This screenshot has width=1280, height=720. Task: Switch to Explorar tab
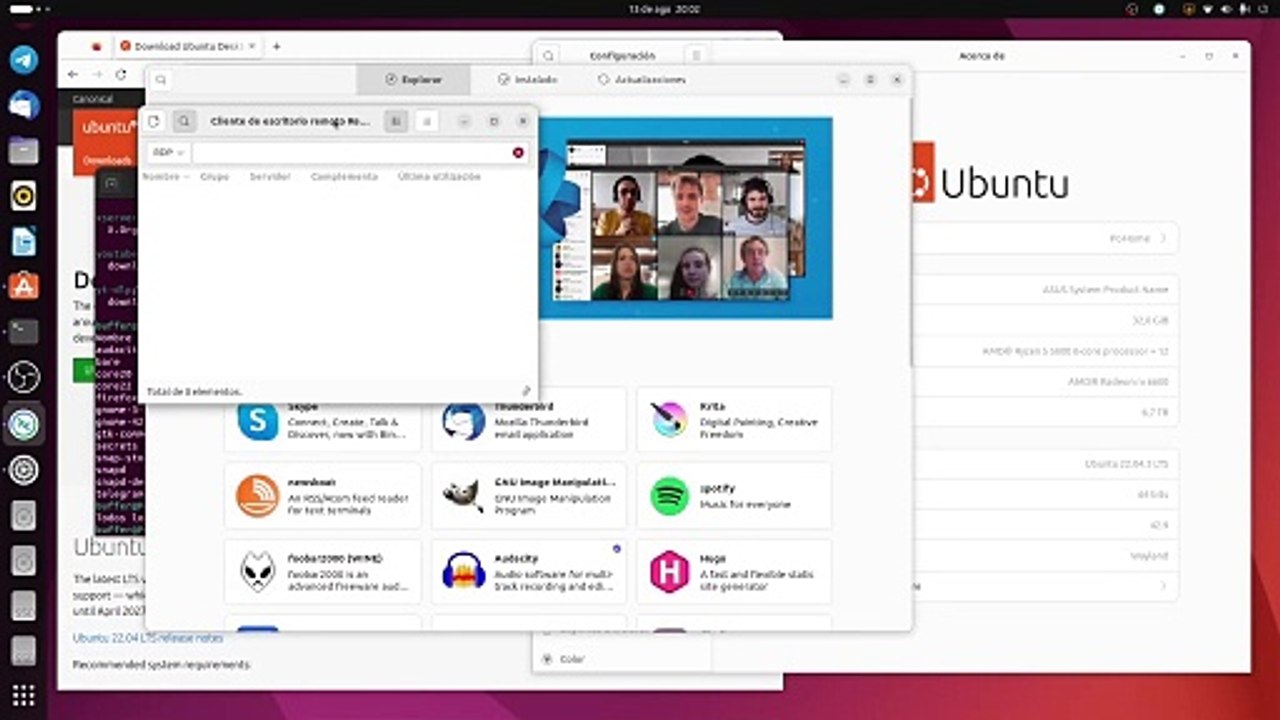pos(413,79)
